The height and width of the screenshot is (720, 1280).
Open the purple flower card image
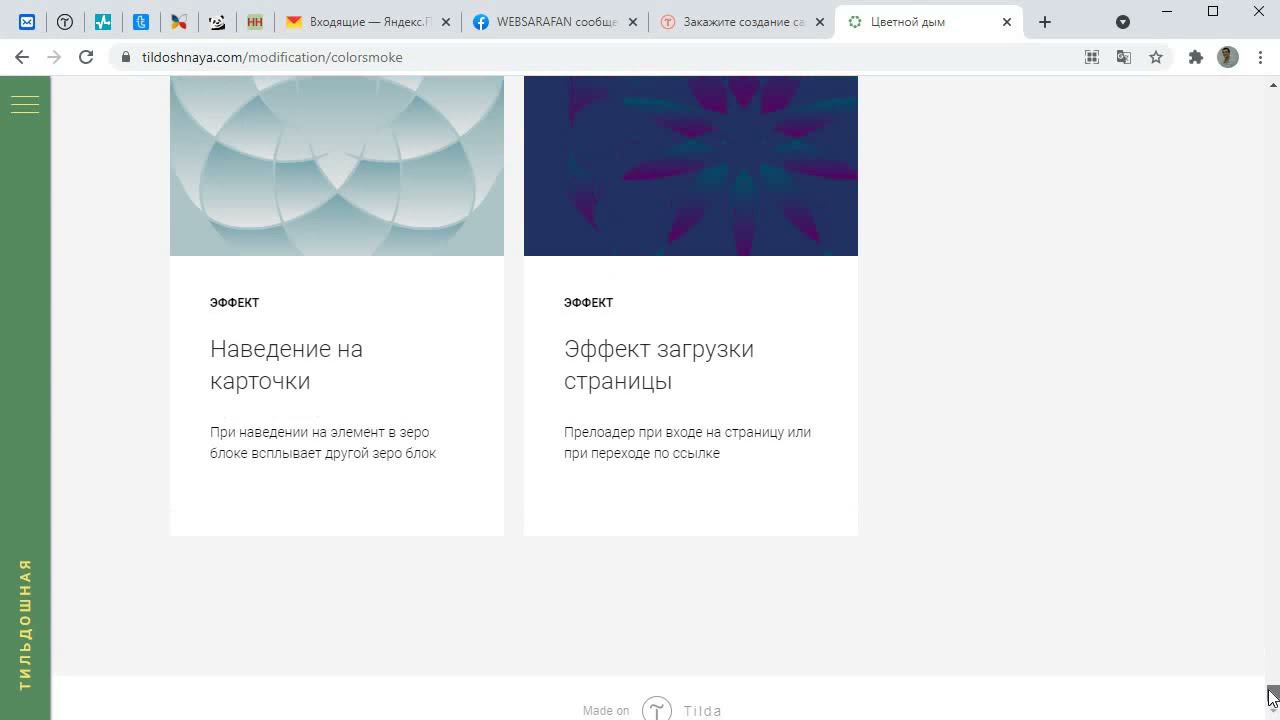click(x=691, y=166)
